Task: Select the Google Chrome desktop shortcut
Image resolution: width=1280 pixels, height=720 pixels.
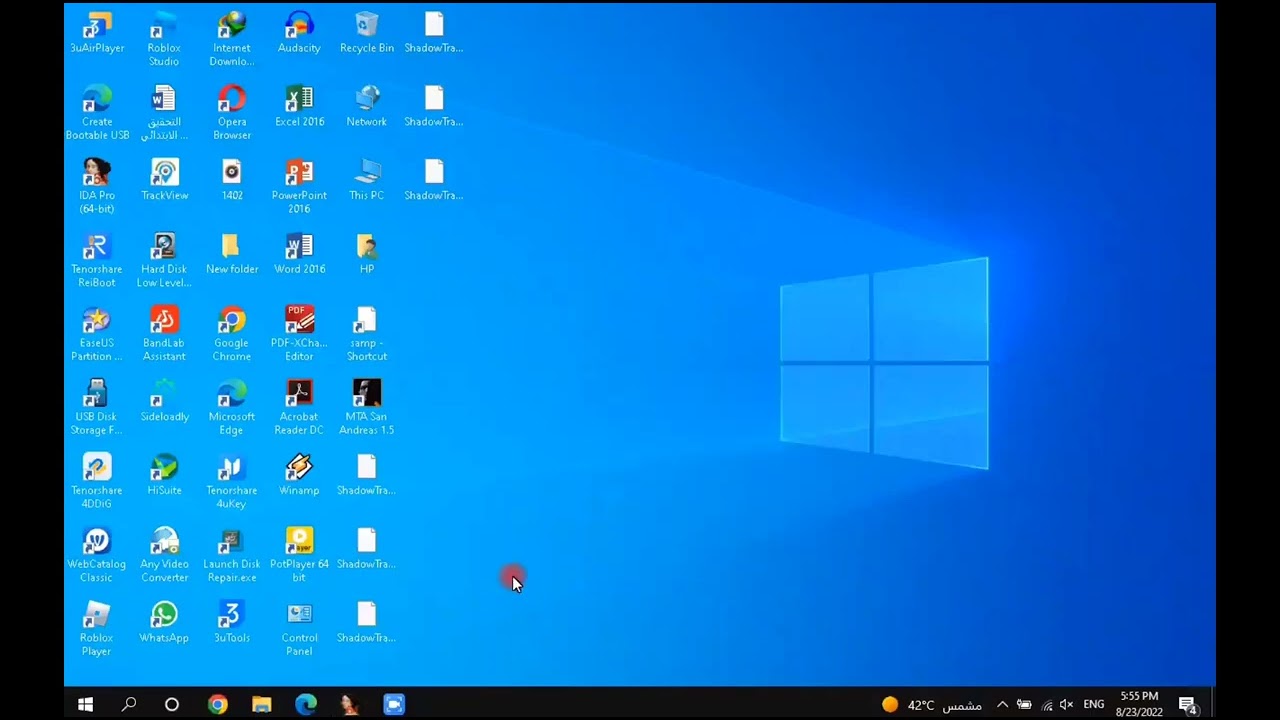Action: point(232,335)
